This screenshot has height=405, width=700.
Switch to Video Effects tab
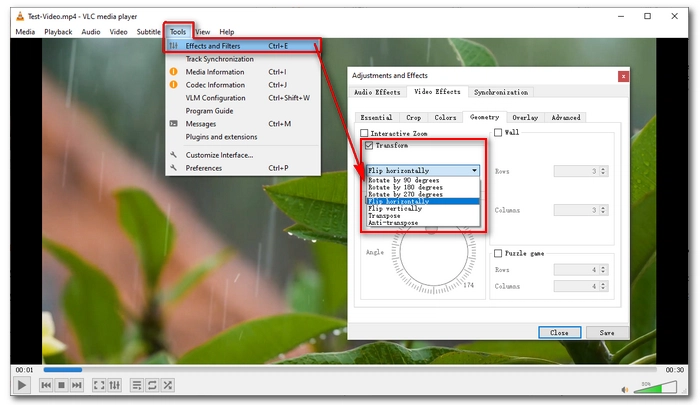coord(437,92)
